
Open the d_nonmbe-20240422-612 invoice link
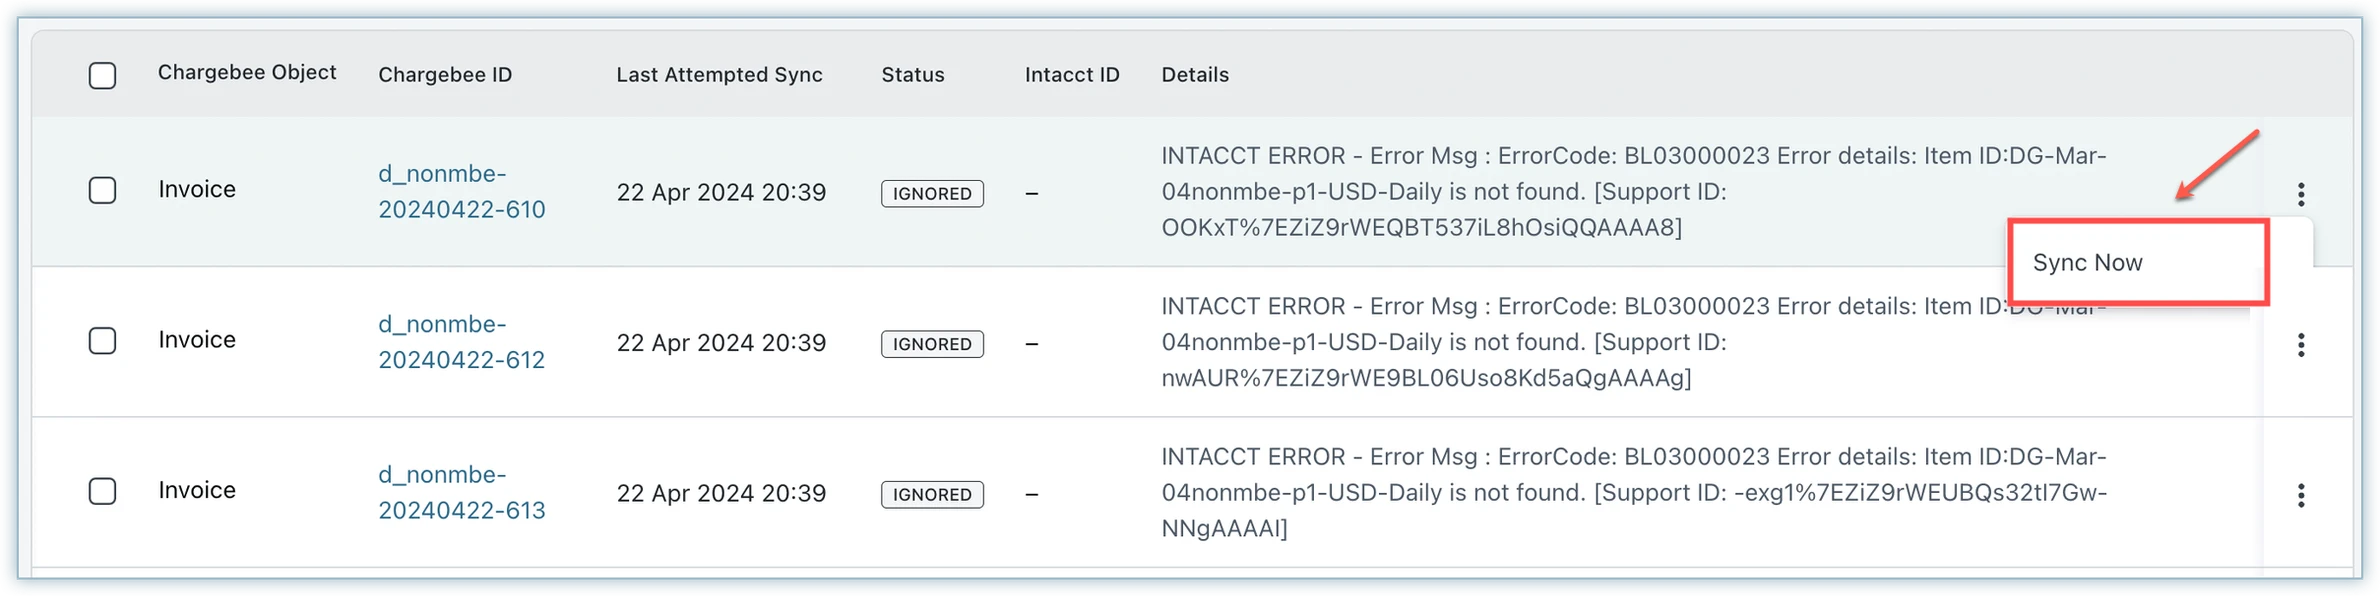click(x=461, y=342)
